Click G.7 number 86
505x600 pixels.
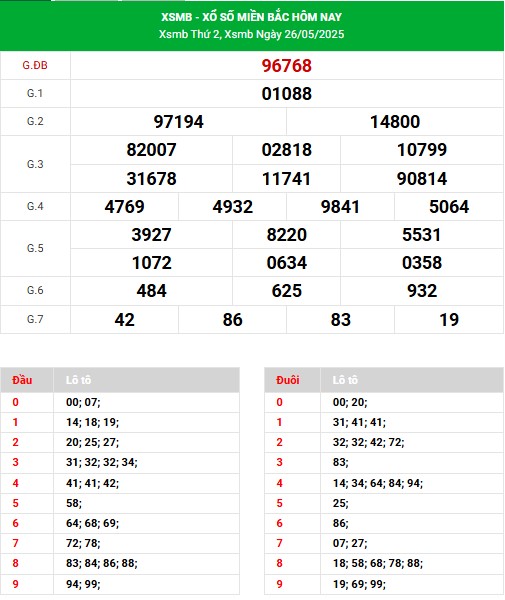[233, 320]
